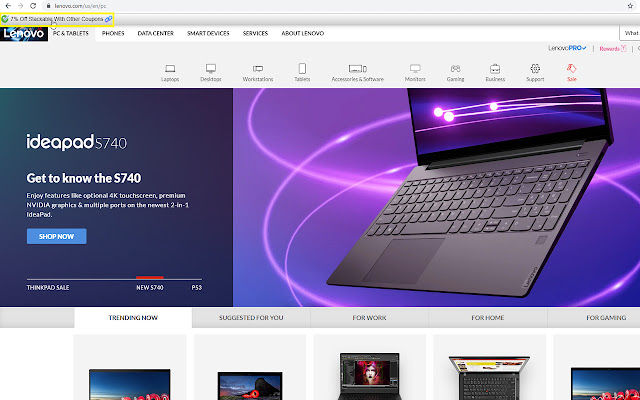This screenshot has height=400, width=640.
Task: Open the LenovoPRO link
Action: 567,48
